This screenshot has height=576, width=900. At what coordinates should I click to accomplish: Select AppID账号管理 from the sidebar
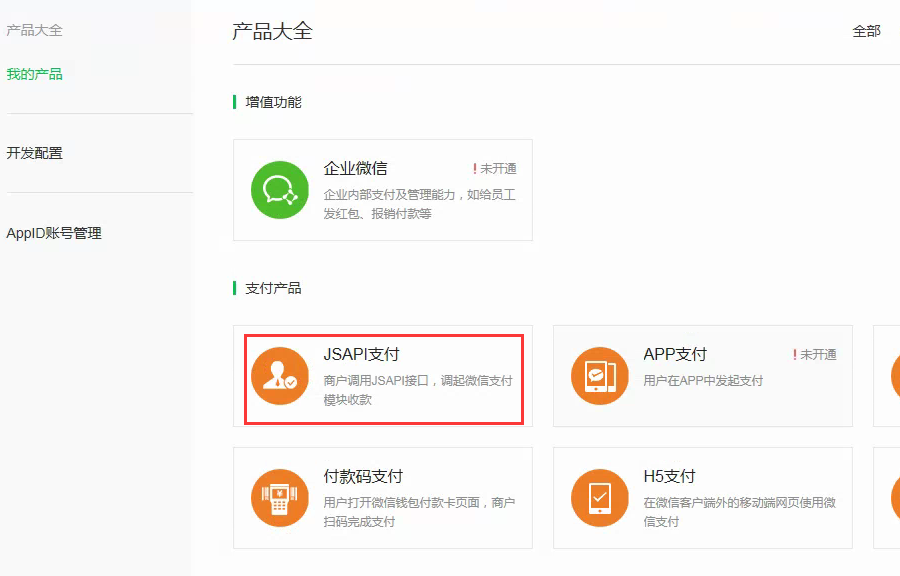pos(54,233)
